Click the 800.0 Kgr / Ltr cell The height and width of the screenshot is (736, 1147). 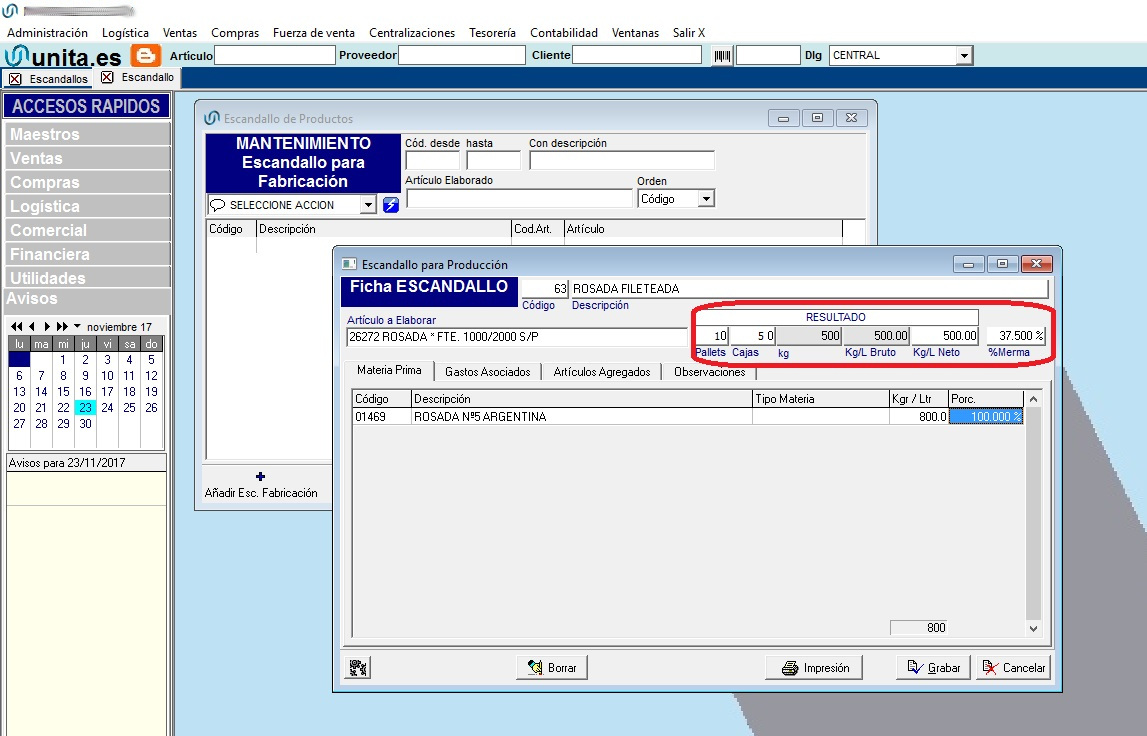pos(919,416)
